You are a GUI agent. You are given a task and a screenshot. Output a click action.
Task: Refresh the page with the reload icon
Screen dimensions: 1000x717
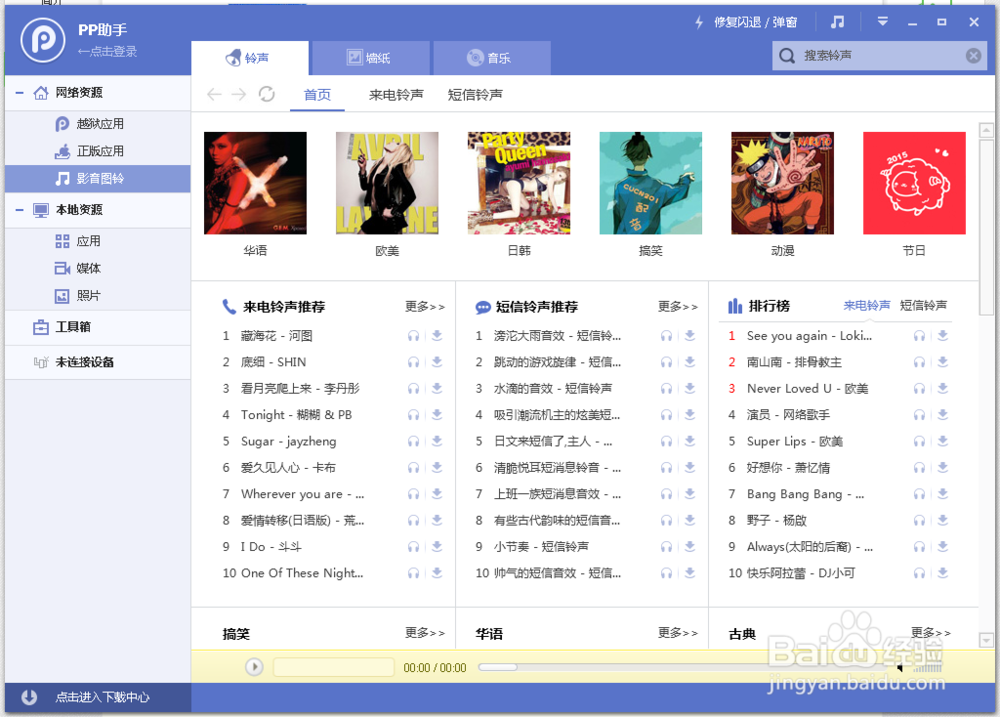click(x=267, y=94)
